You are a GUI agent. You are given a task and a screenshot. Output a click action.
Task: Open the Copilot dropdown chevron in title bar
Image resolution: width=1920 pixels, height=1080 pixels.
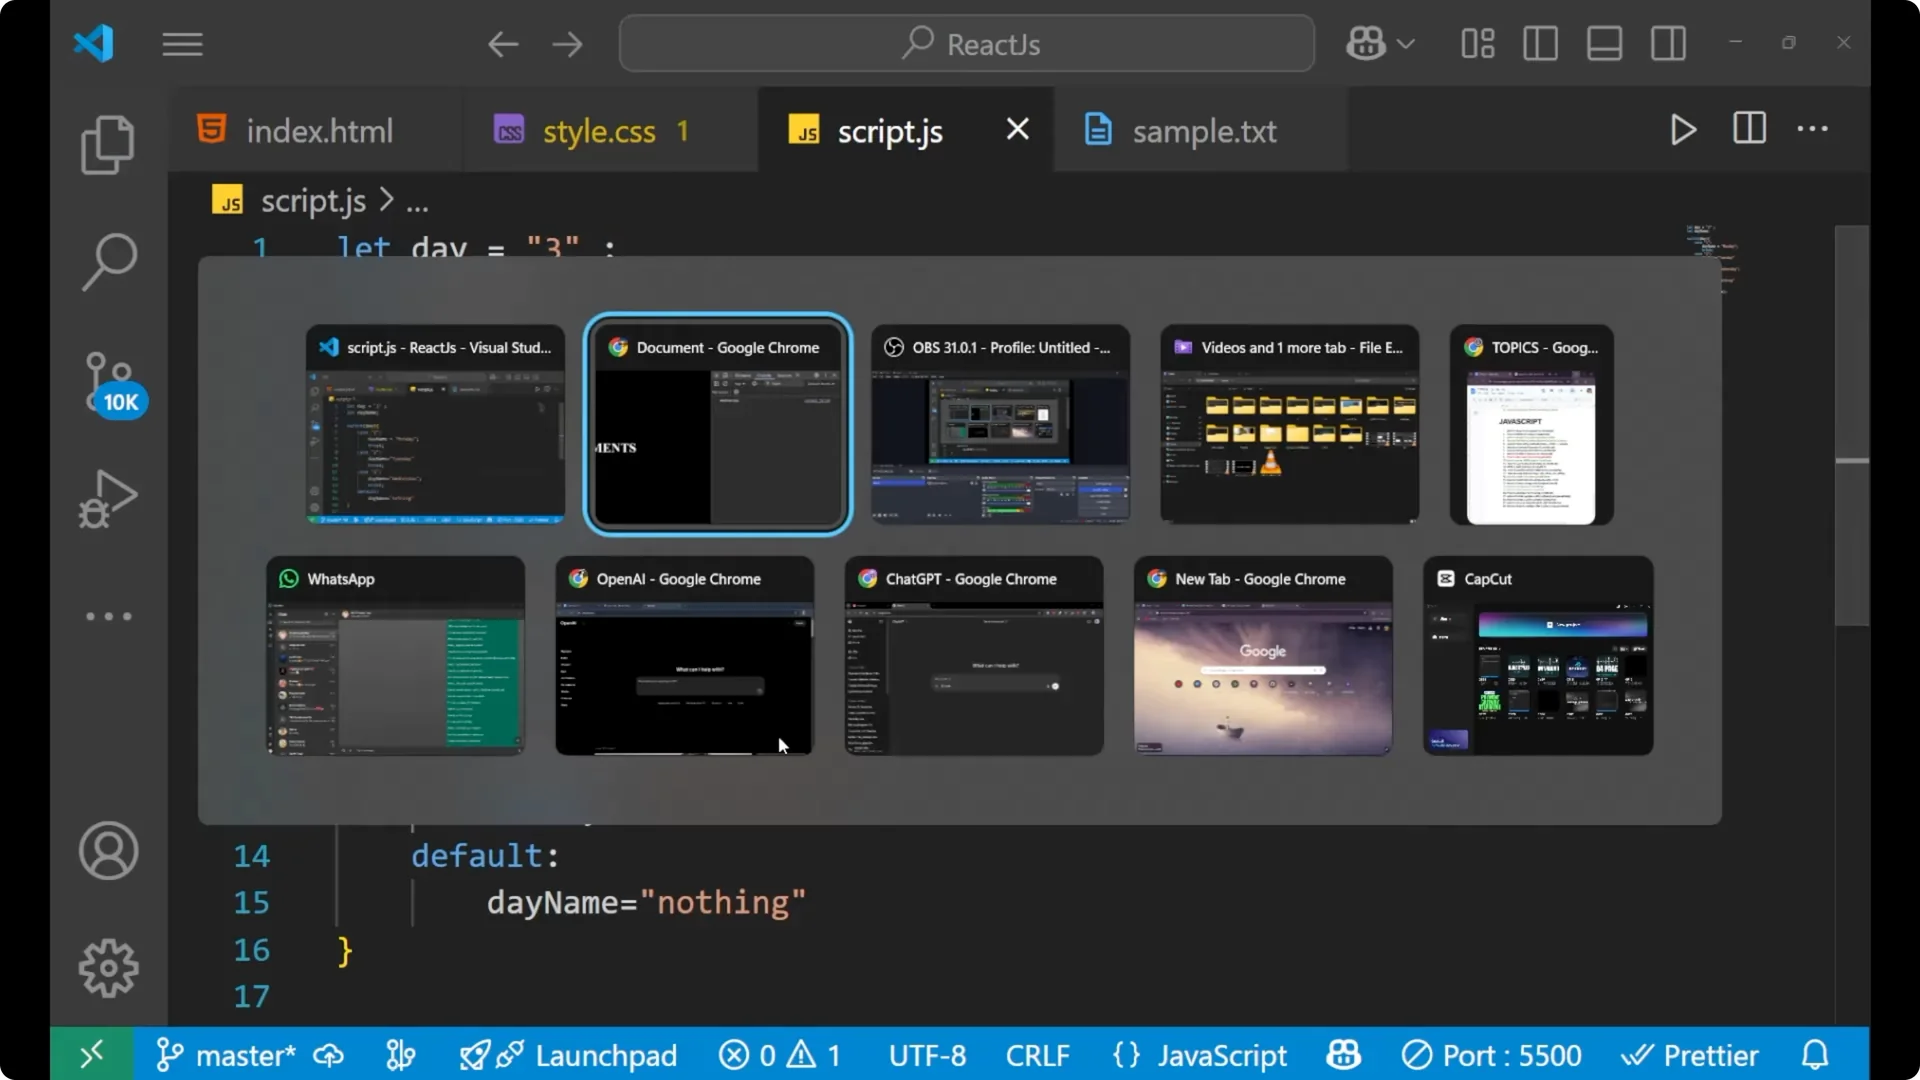click(1406, 44)
